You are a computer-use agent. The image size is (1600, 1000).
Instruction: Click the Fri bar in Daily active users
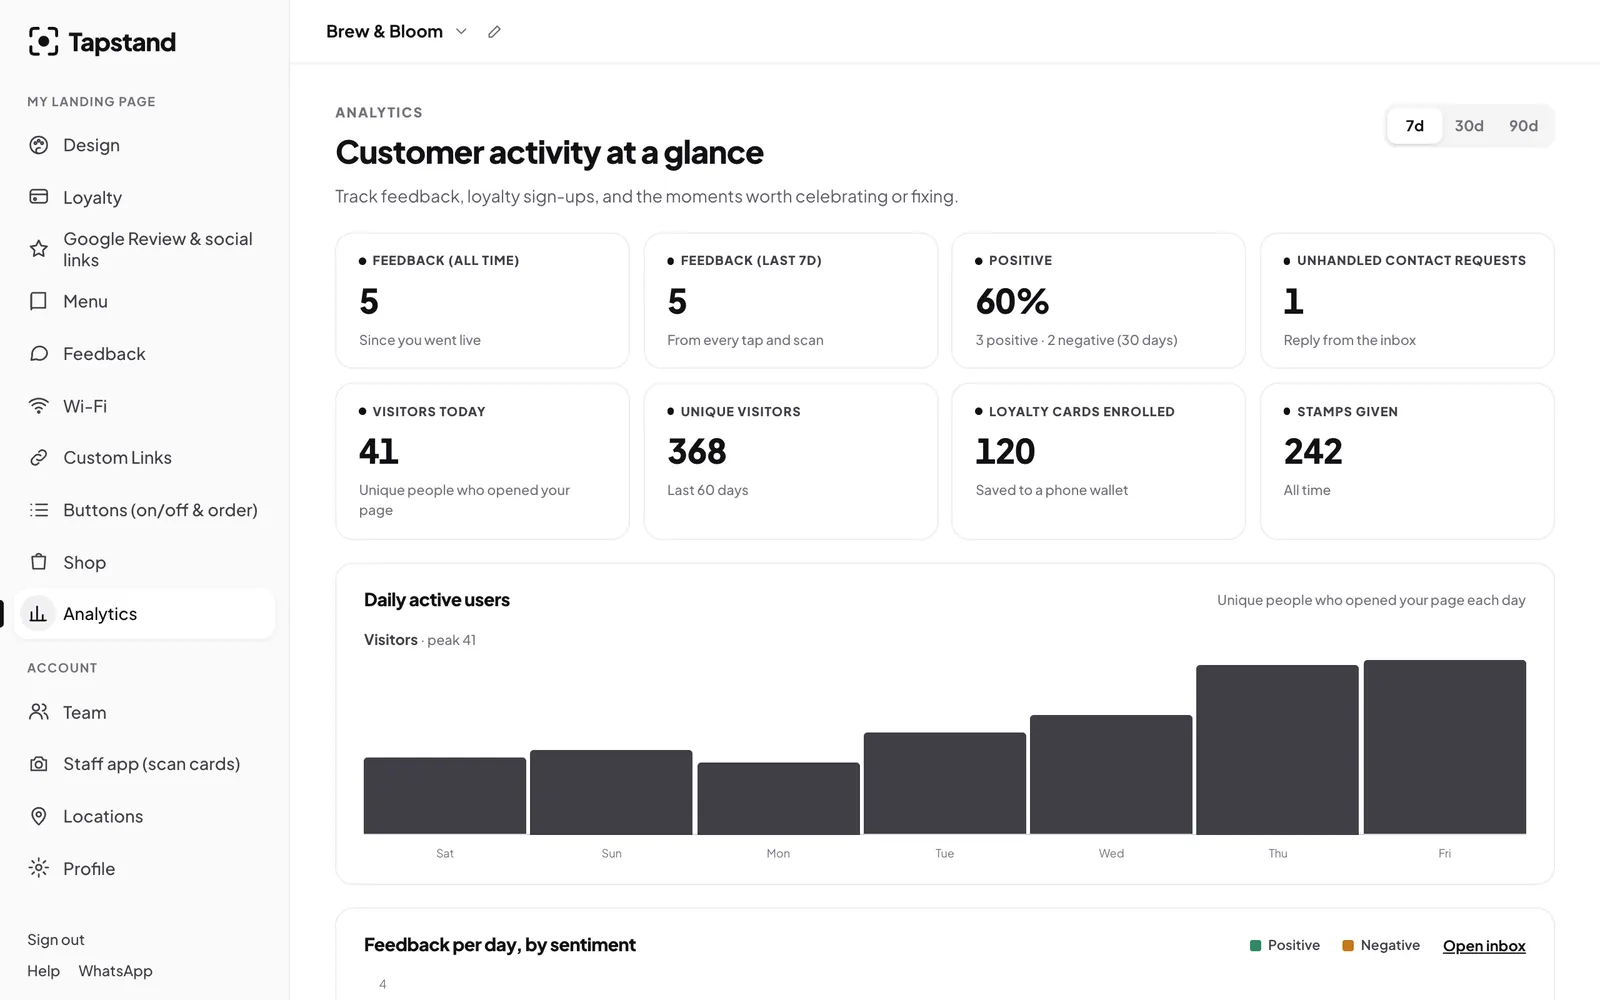click(x=1445, y=747)
